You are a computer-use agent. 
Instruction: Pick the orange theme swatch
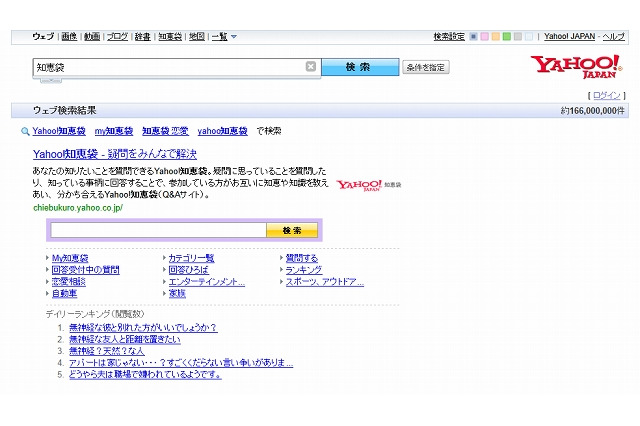tap(496, 37)
